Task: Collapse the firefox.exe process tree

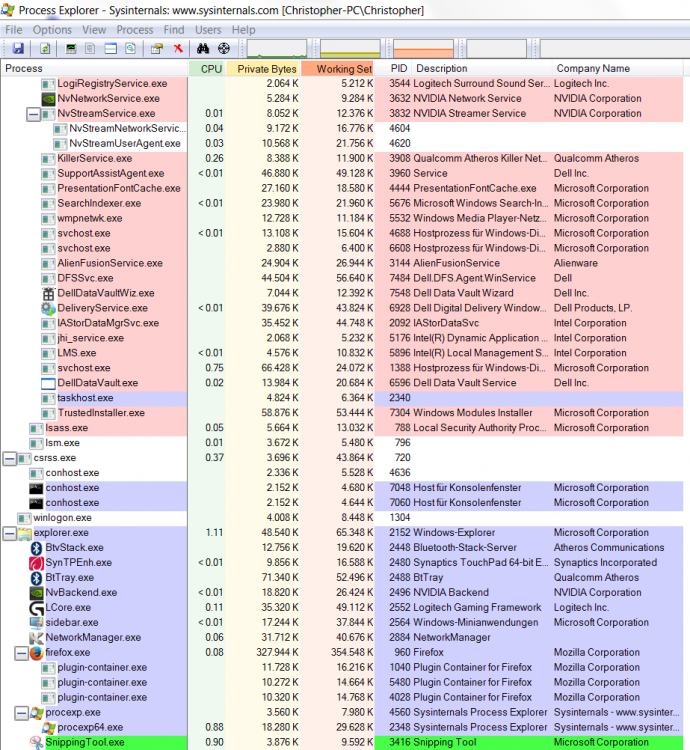Action: 21,652
